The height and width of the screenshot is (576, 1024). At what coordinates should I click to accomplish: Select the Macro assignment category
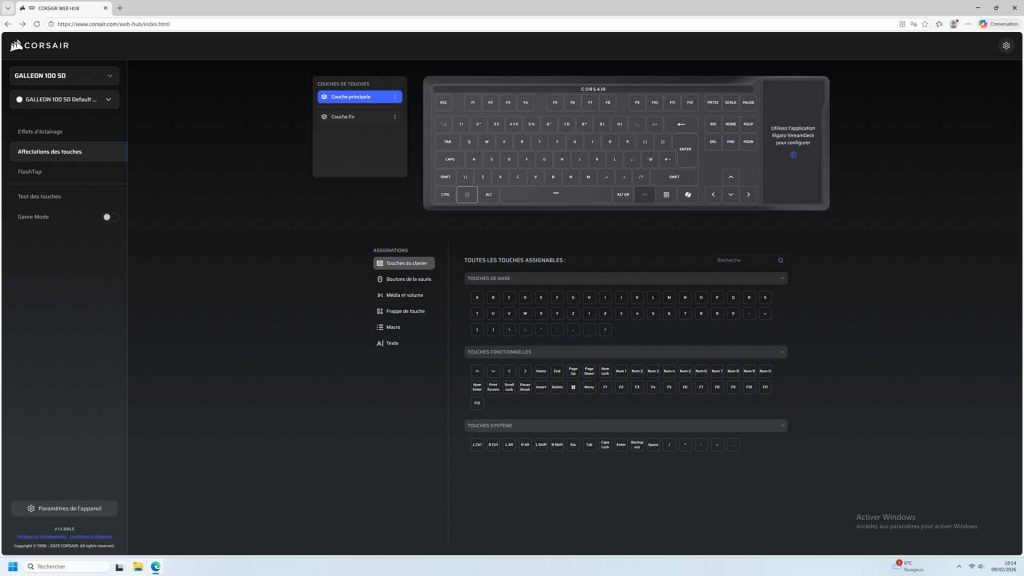pyautogui.click(x=394, y=327)
